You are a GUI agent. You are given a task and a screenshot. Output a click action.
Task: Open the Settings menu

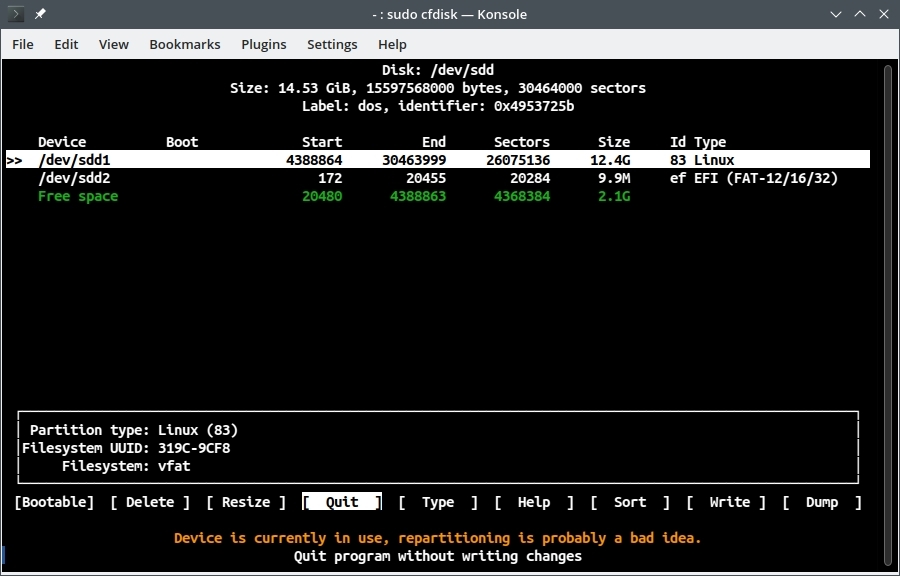coord(332,44)
